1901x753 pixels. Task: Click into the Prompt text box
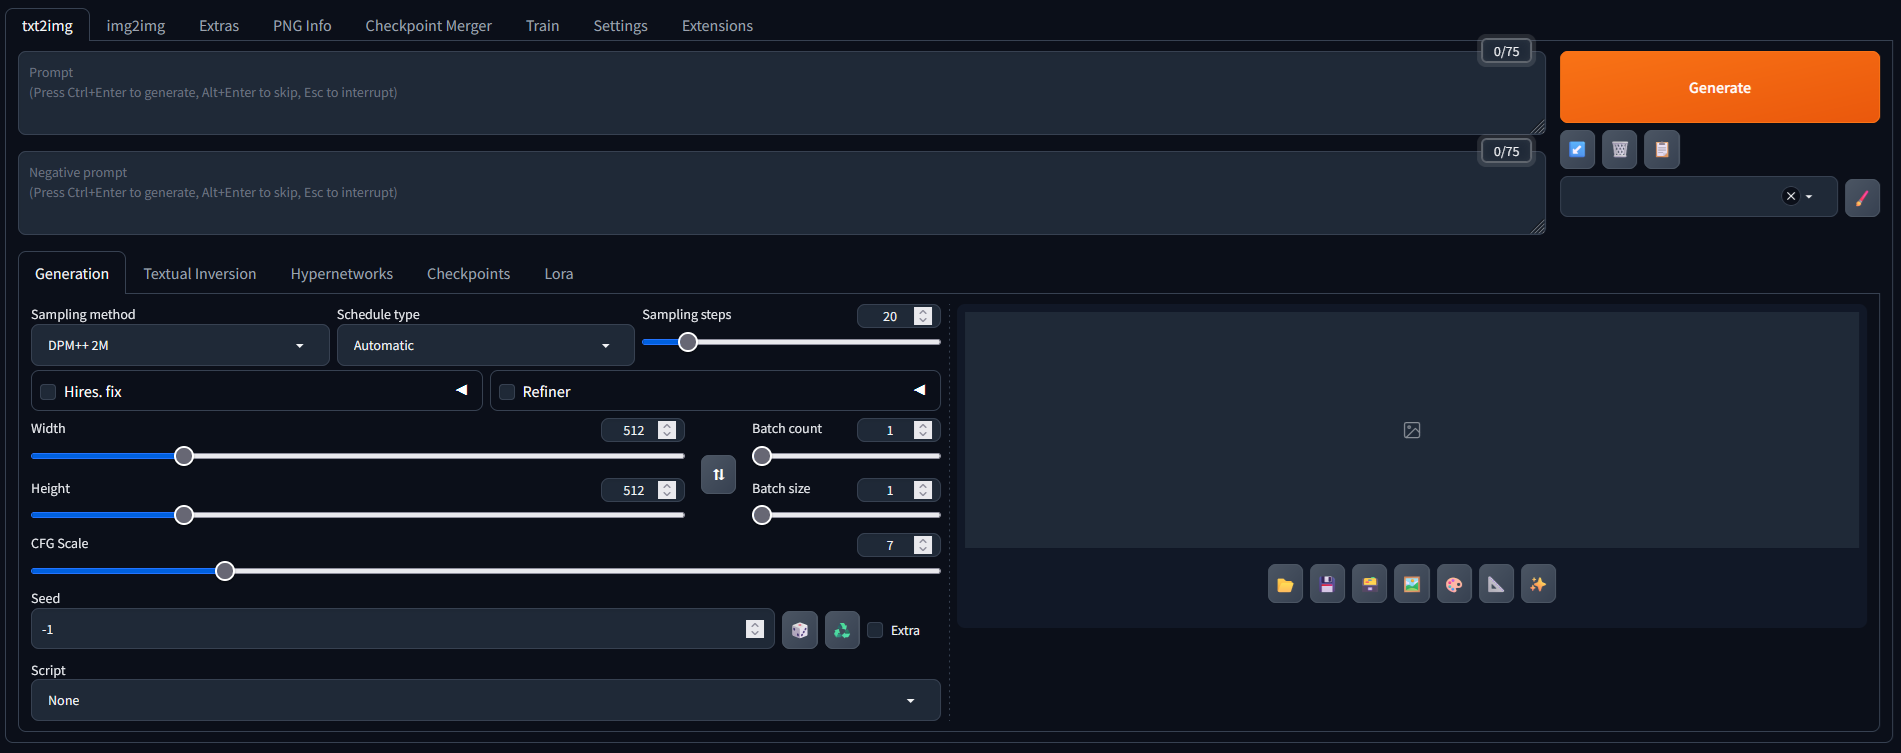[782, 93]
